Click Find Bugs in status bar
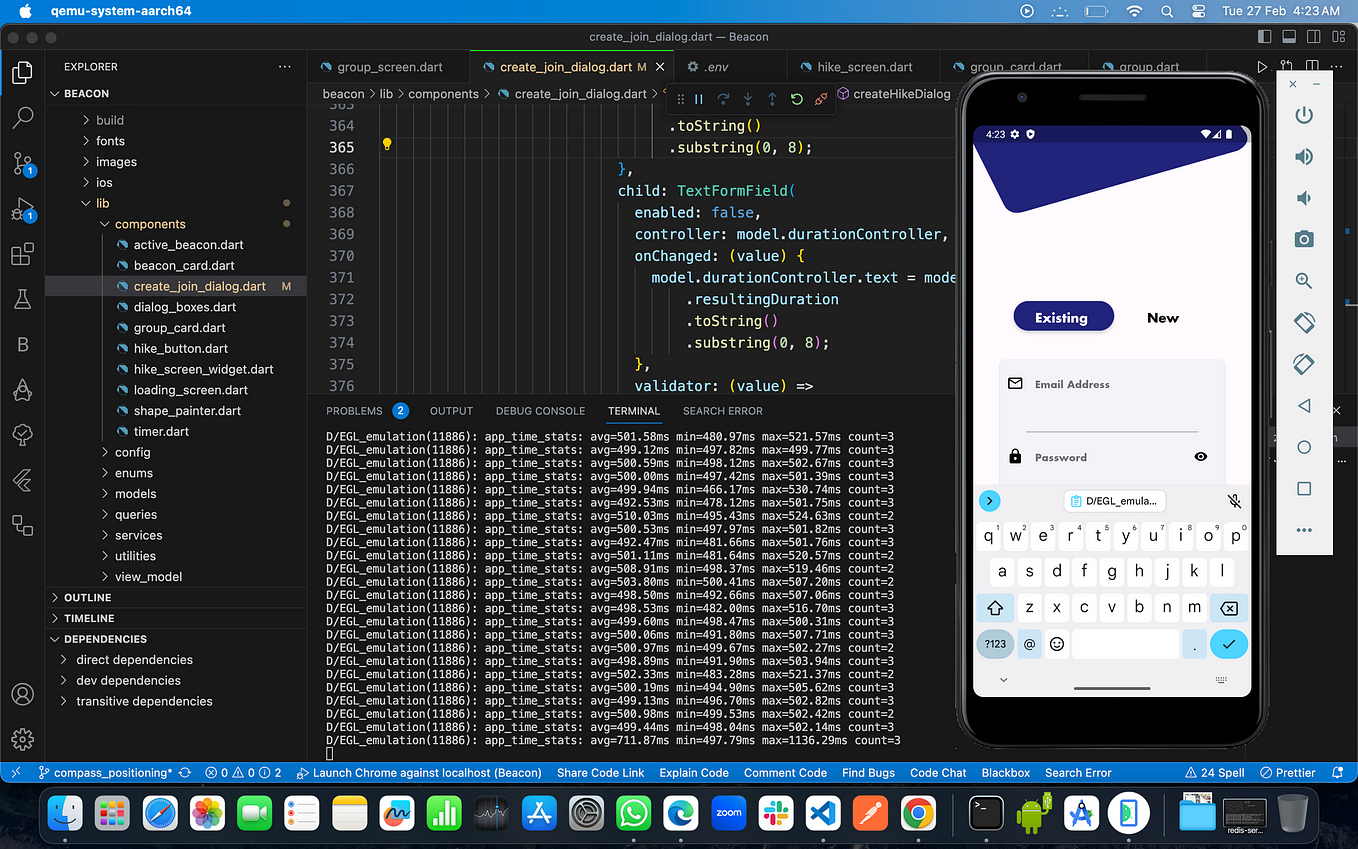 coord(869,773)
